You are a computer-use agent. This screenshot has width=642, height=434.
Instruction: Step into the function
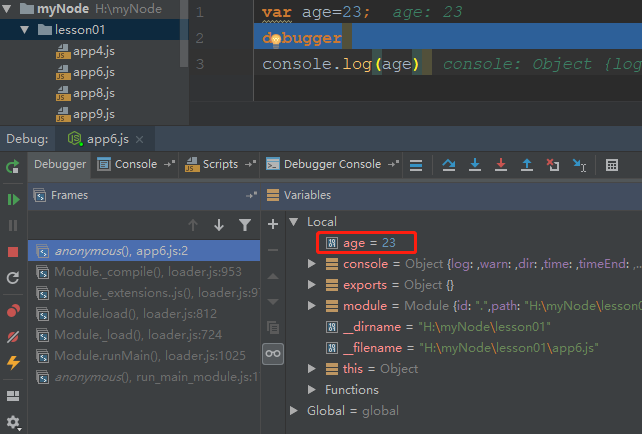475,165
